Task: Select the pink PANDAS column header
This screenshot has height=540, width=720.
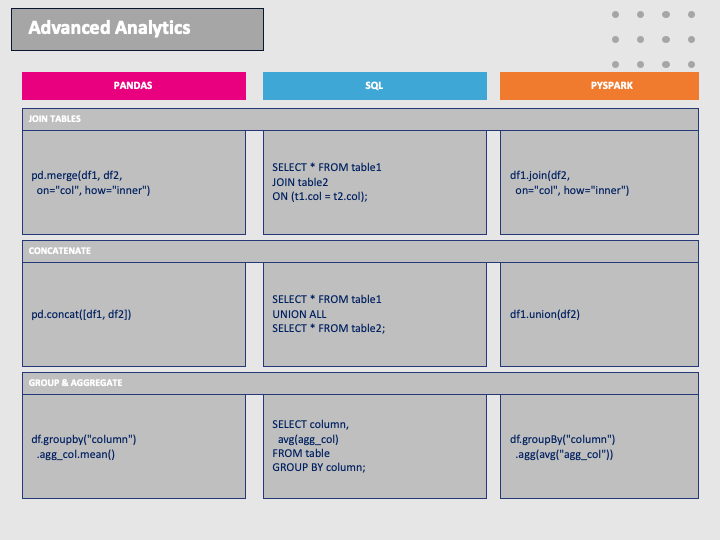Action: click(133, 86)
